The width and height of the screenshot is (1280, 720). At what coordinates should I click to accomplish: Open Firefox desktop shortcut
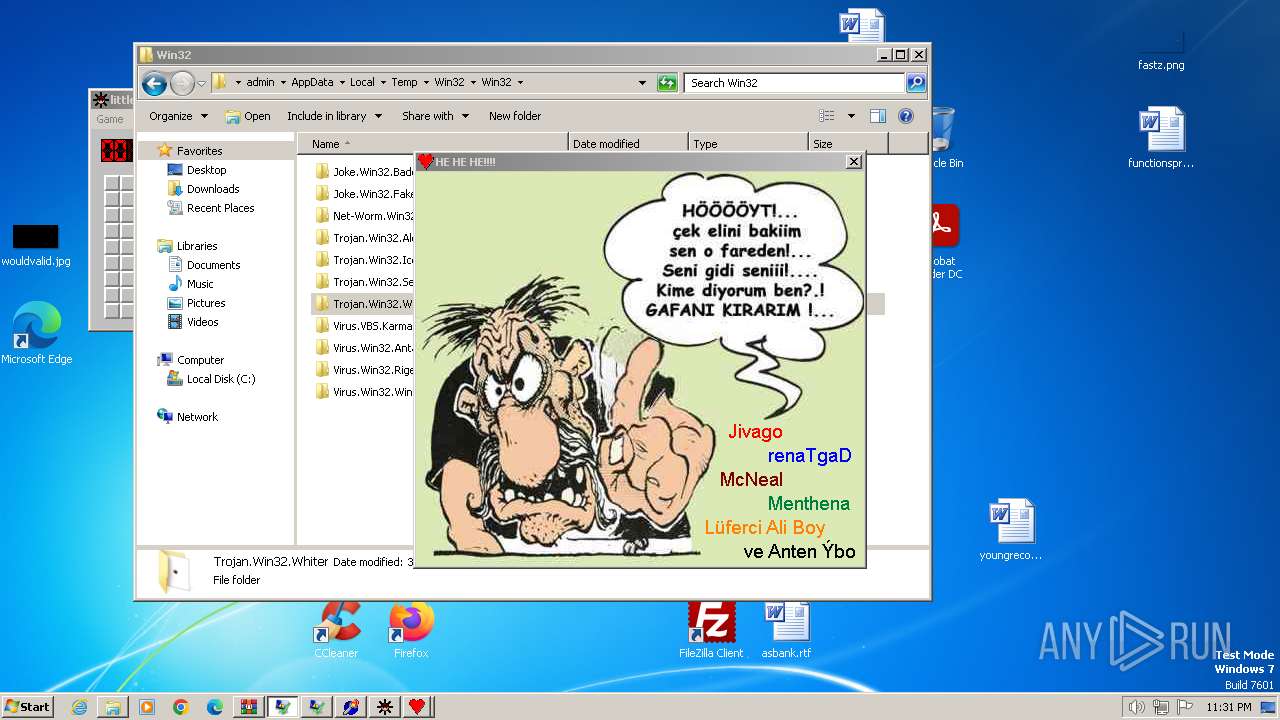pyautogui.click(x=411, y=629)
